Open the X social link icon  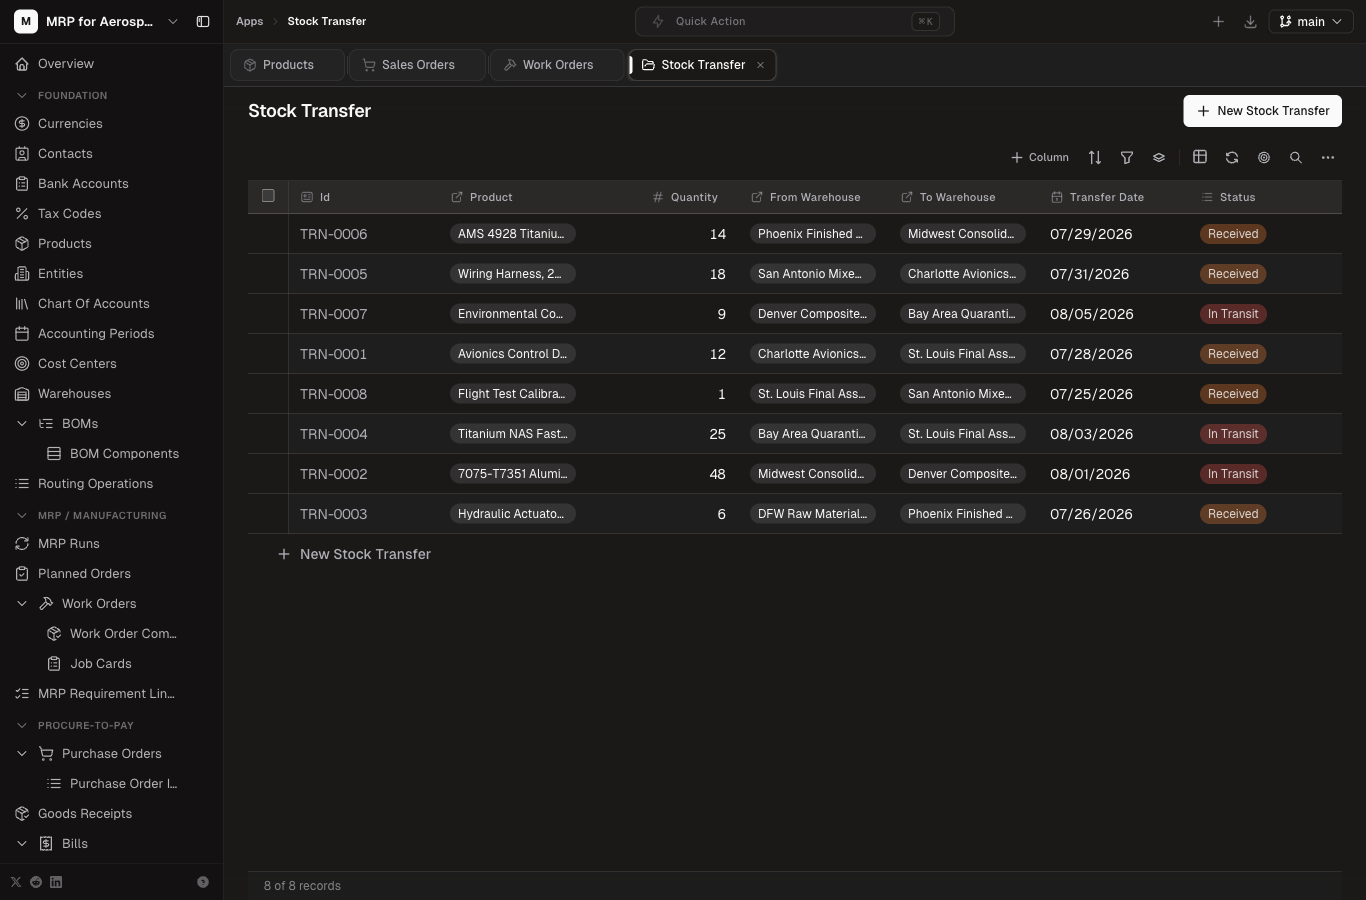(x=16, y=882)
